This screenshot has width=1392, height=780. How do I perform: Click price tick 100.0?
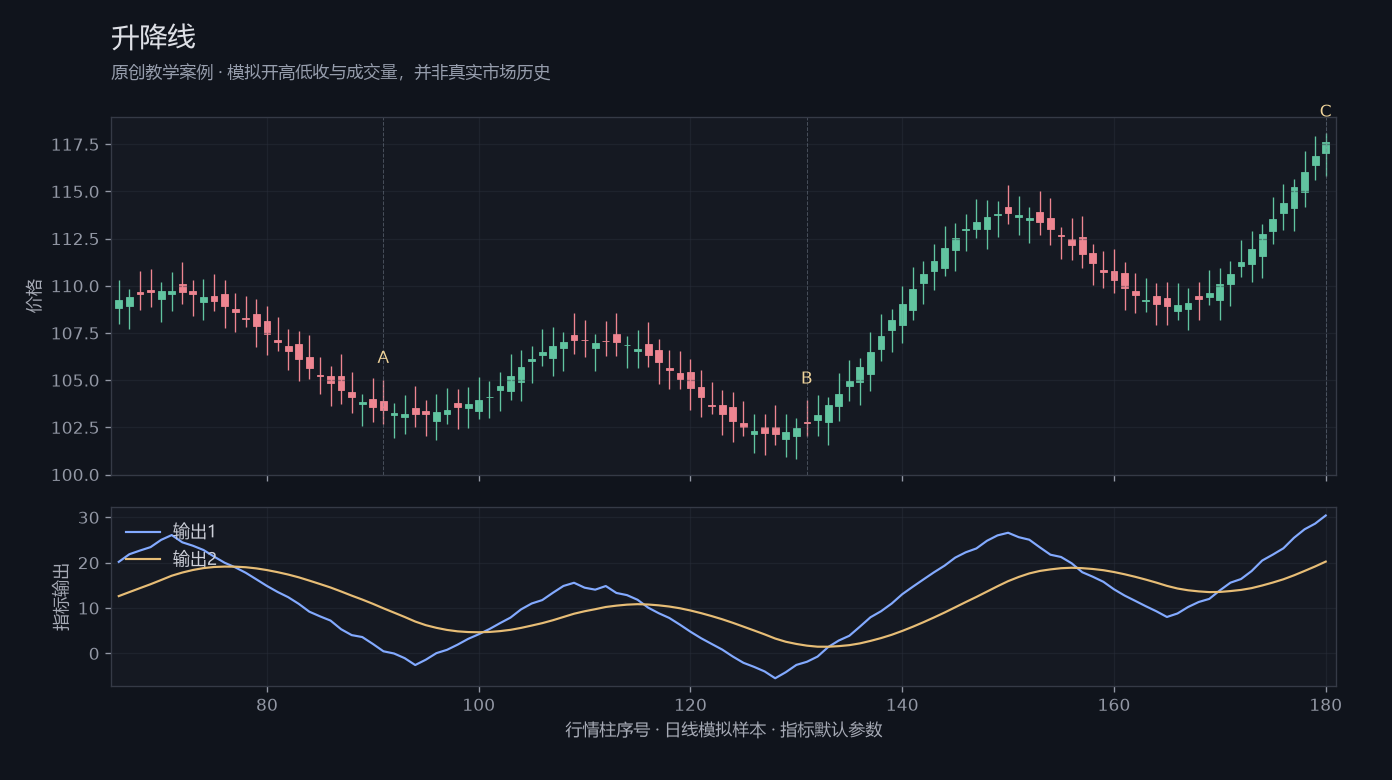[76, 475]
